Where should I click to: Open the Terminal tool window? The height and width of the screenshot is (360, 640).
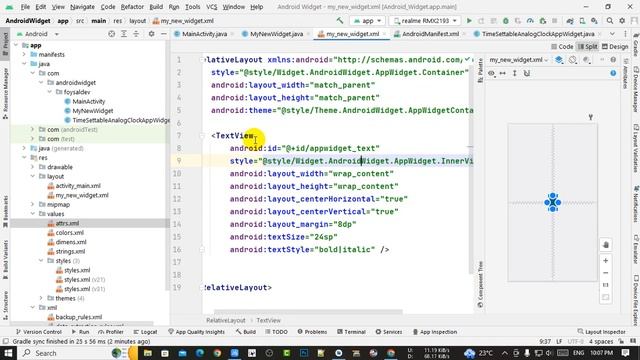(351, 332)
